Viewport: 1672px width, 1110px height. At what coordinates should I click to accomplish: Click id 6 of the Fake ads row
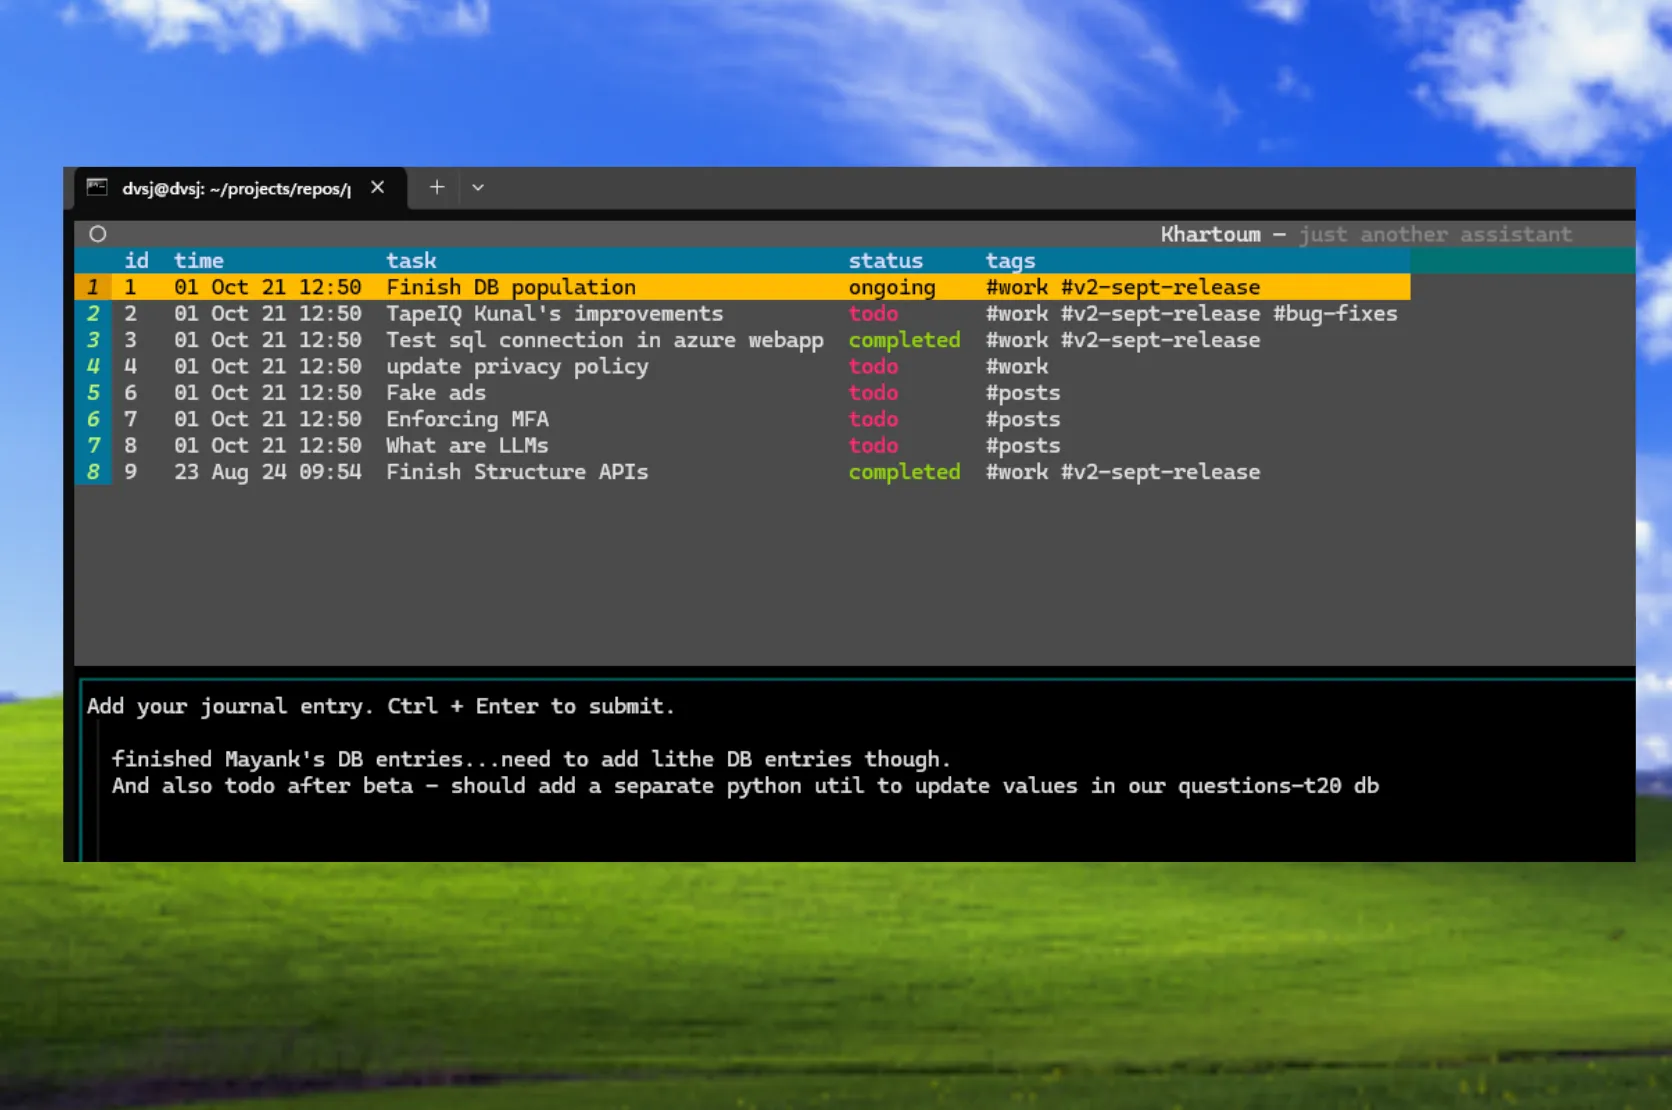(130, 393)
